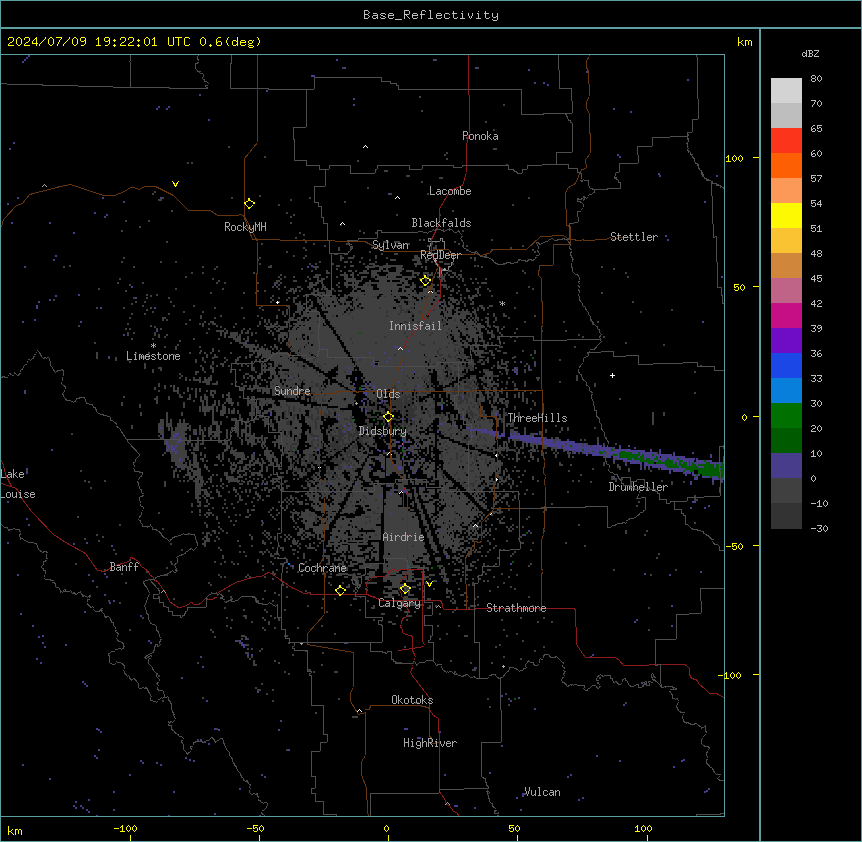Click the dark green 10-20 dBZ swatch
This screenshot has height=842, width=862.
[x=786, y=441]
